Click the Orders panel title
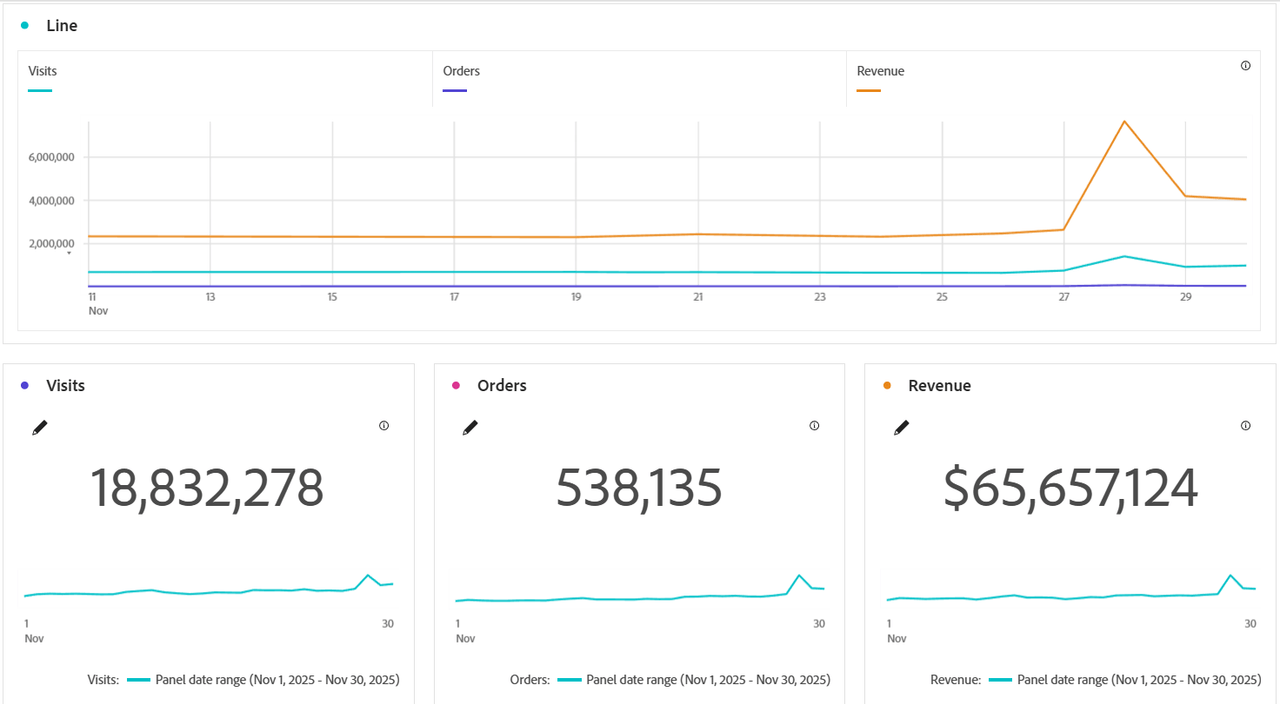 click(x=501, y=386)
